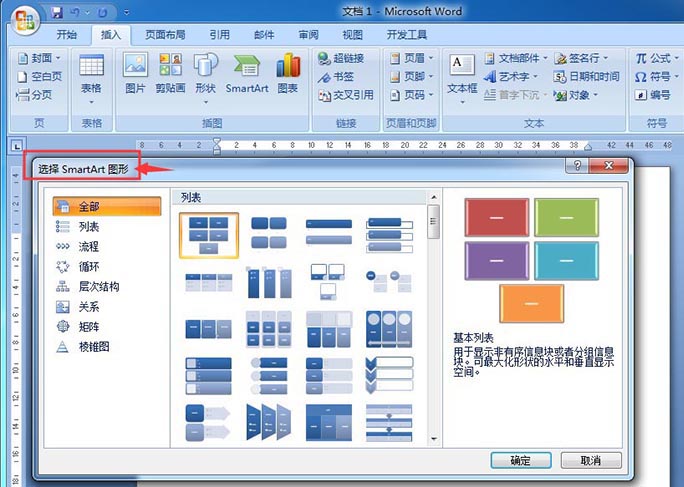Screen dimensions: 684x487
Task: Insert a 分页 page break
Action: pos(34,95)
